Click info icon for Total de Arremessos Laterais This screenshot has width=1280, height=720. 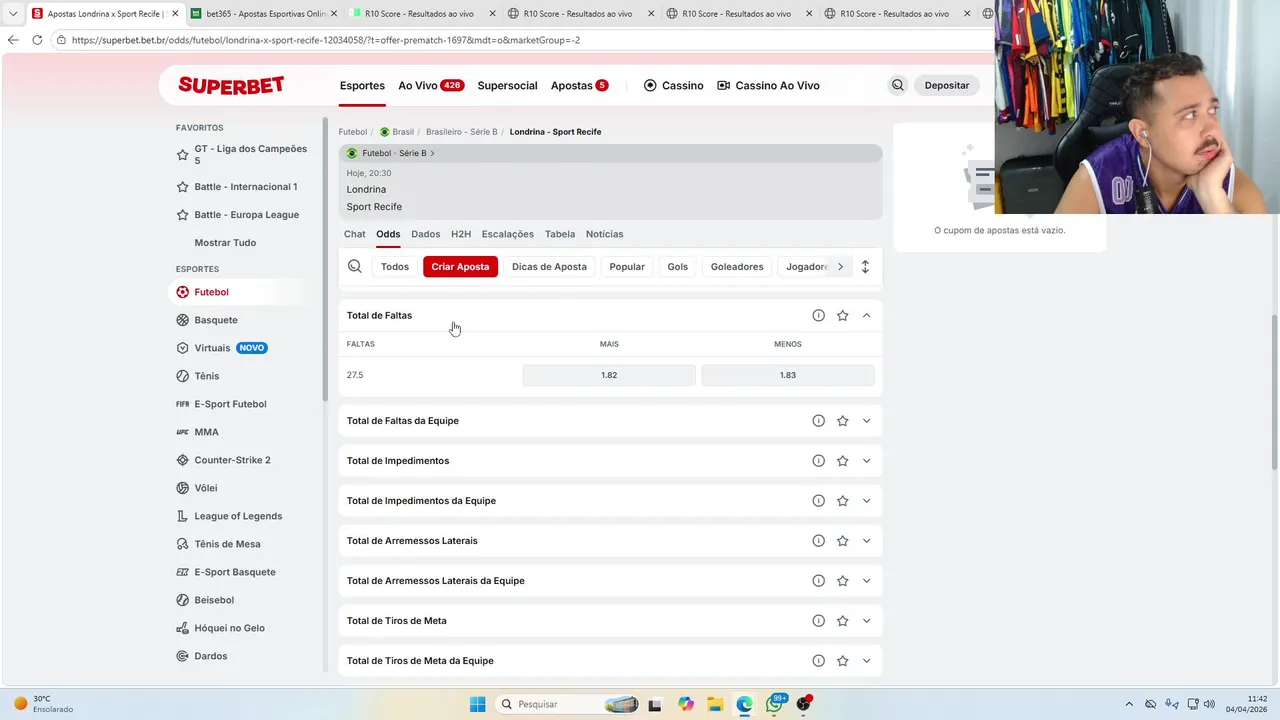point(818,541)
